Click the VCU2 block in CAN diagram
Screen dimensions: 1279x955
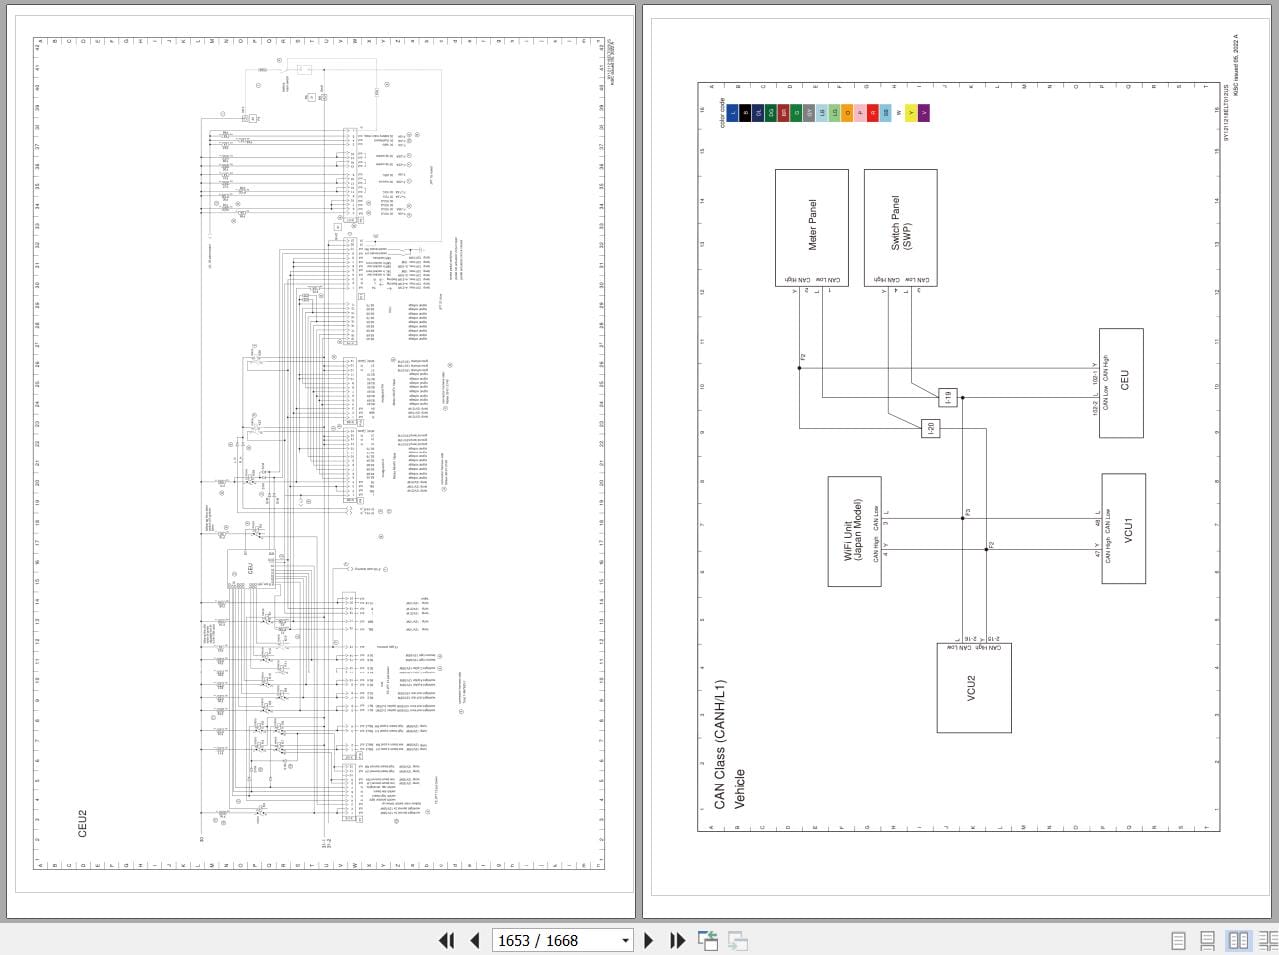tap(974, 688)
